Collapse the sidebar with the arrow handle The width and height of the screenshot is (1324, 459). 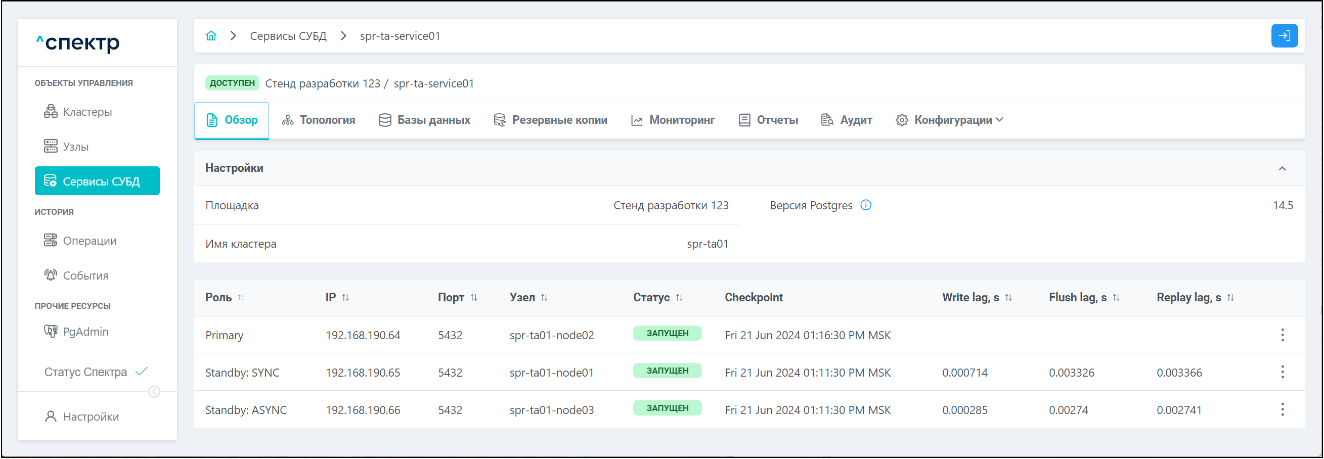coord(154,391)
